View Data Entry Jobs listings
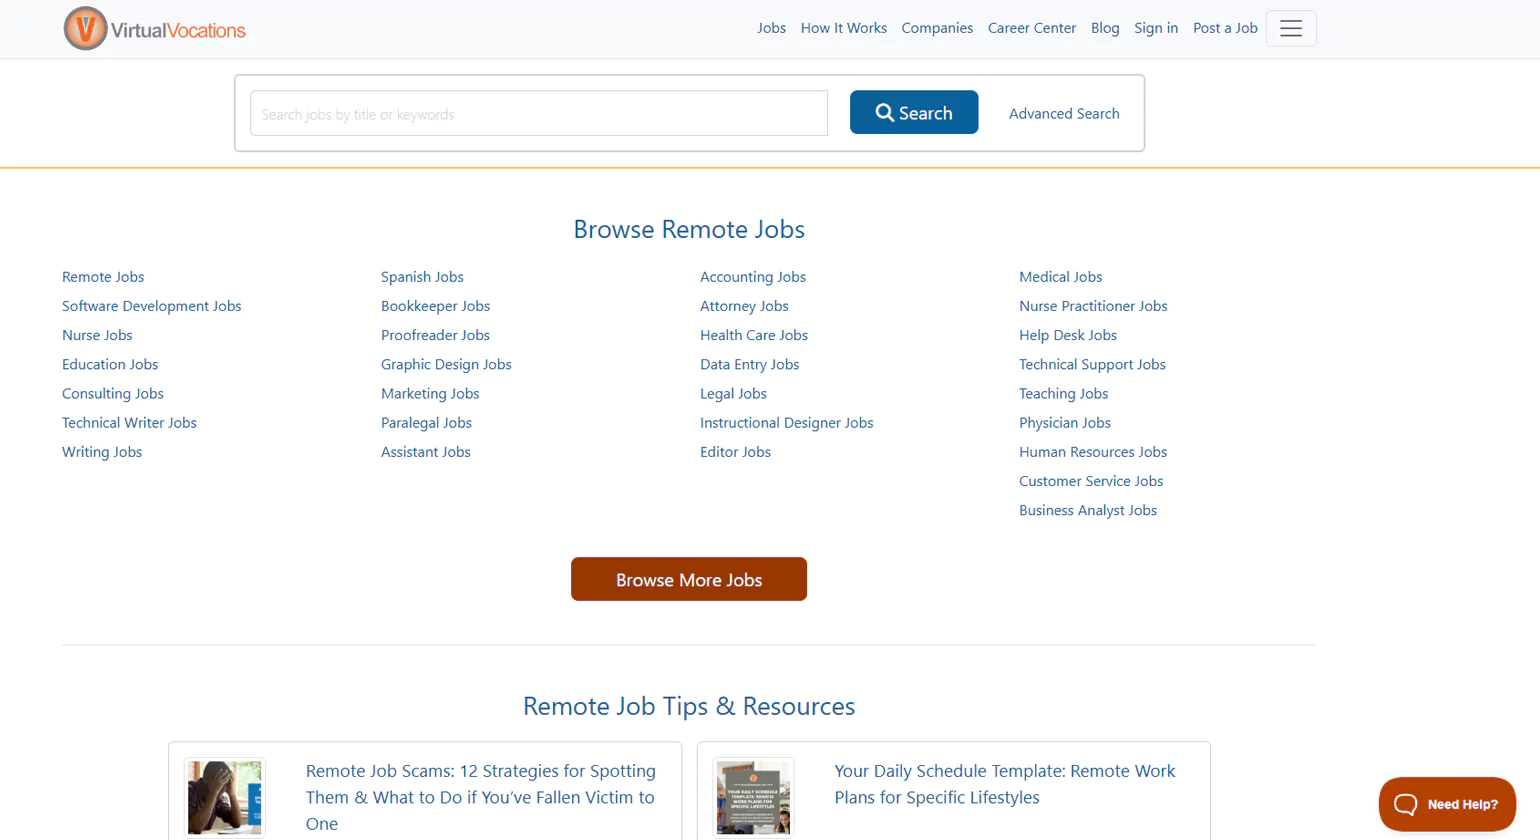Screen dimensions: 1540x840 [749, 364]
